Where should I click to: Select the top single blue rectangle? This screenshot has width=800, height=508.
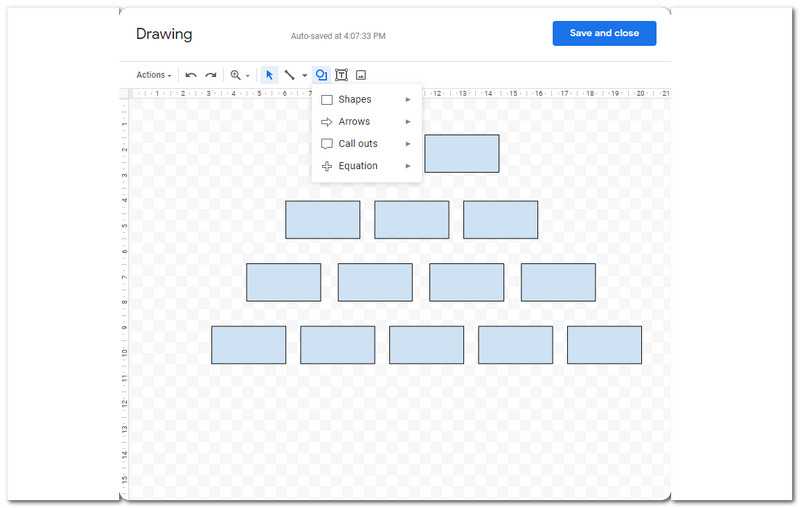[x=462, y=154]
